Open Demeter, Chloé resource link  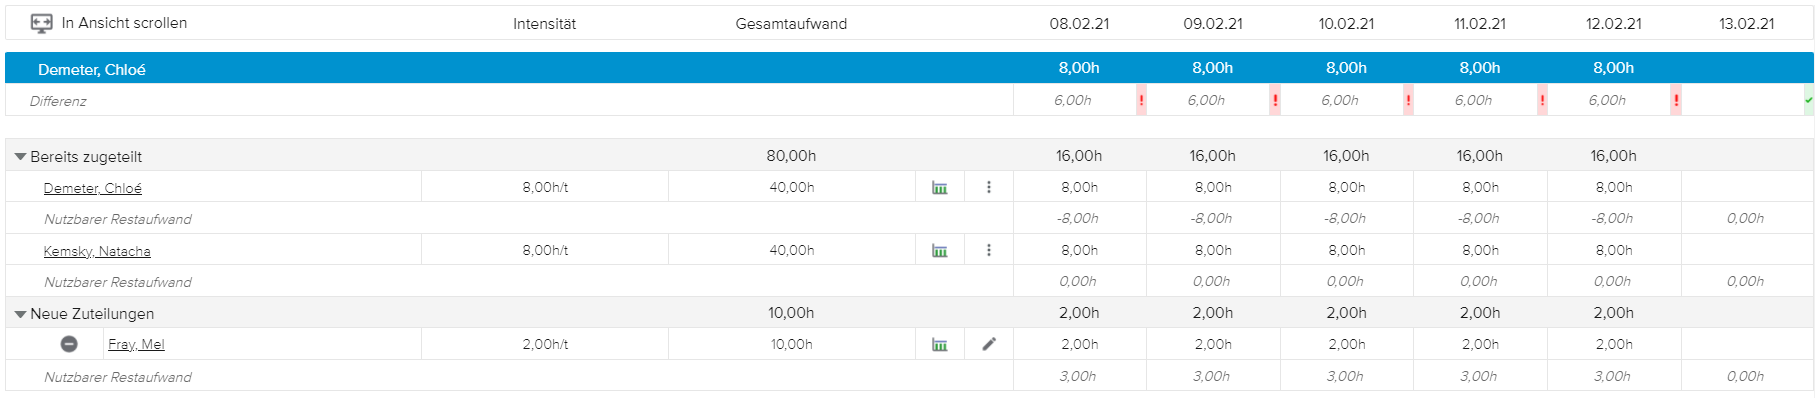[93, 188]
